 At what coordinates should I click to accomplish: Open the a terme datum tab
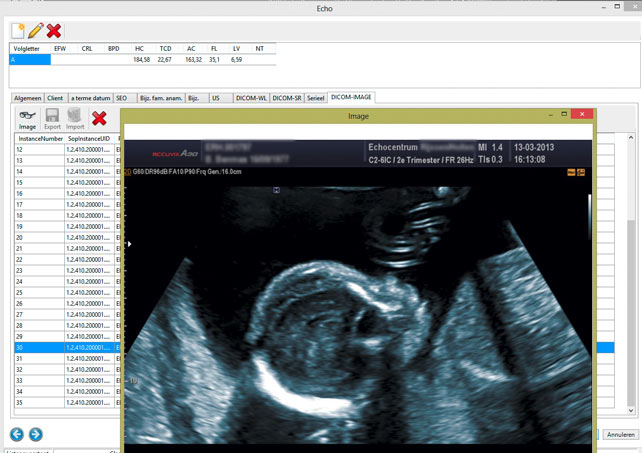90,98
